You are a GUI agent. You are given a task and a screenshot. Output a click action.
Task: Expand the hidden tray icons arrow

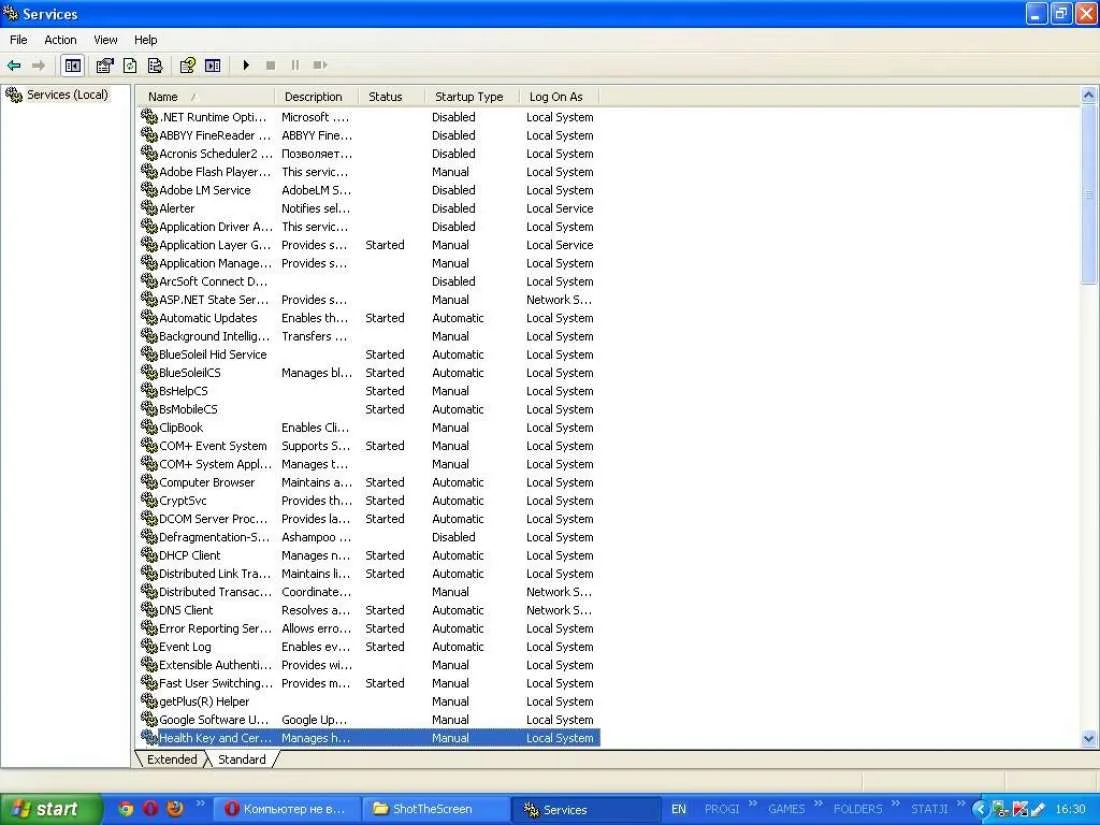(980, 809)
